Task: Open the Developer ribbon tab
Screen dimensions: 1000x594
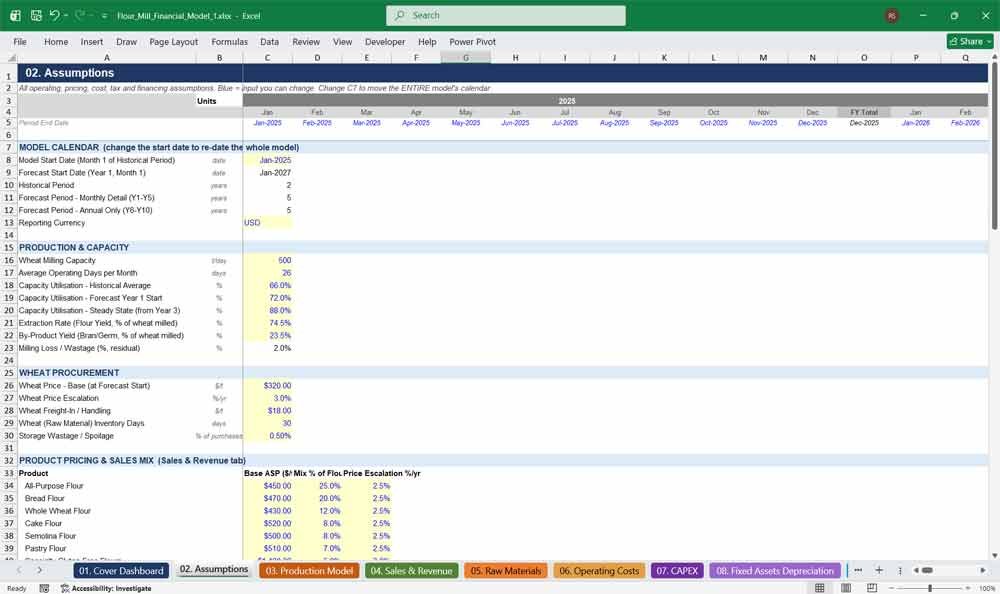Action: 385,41
